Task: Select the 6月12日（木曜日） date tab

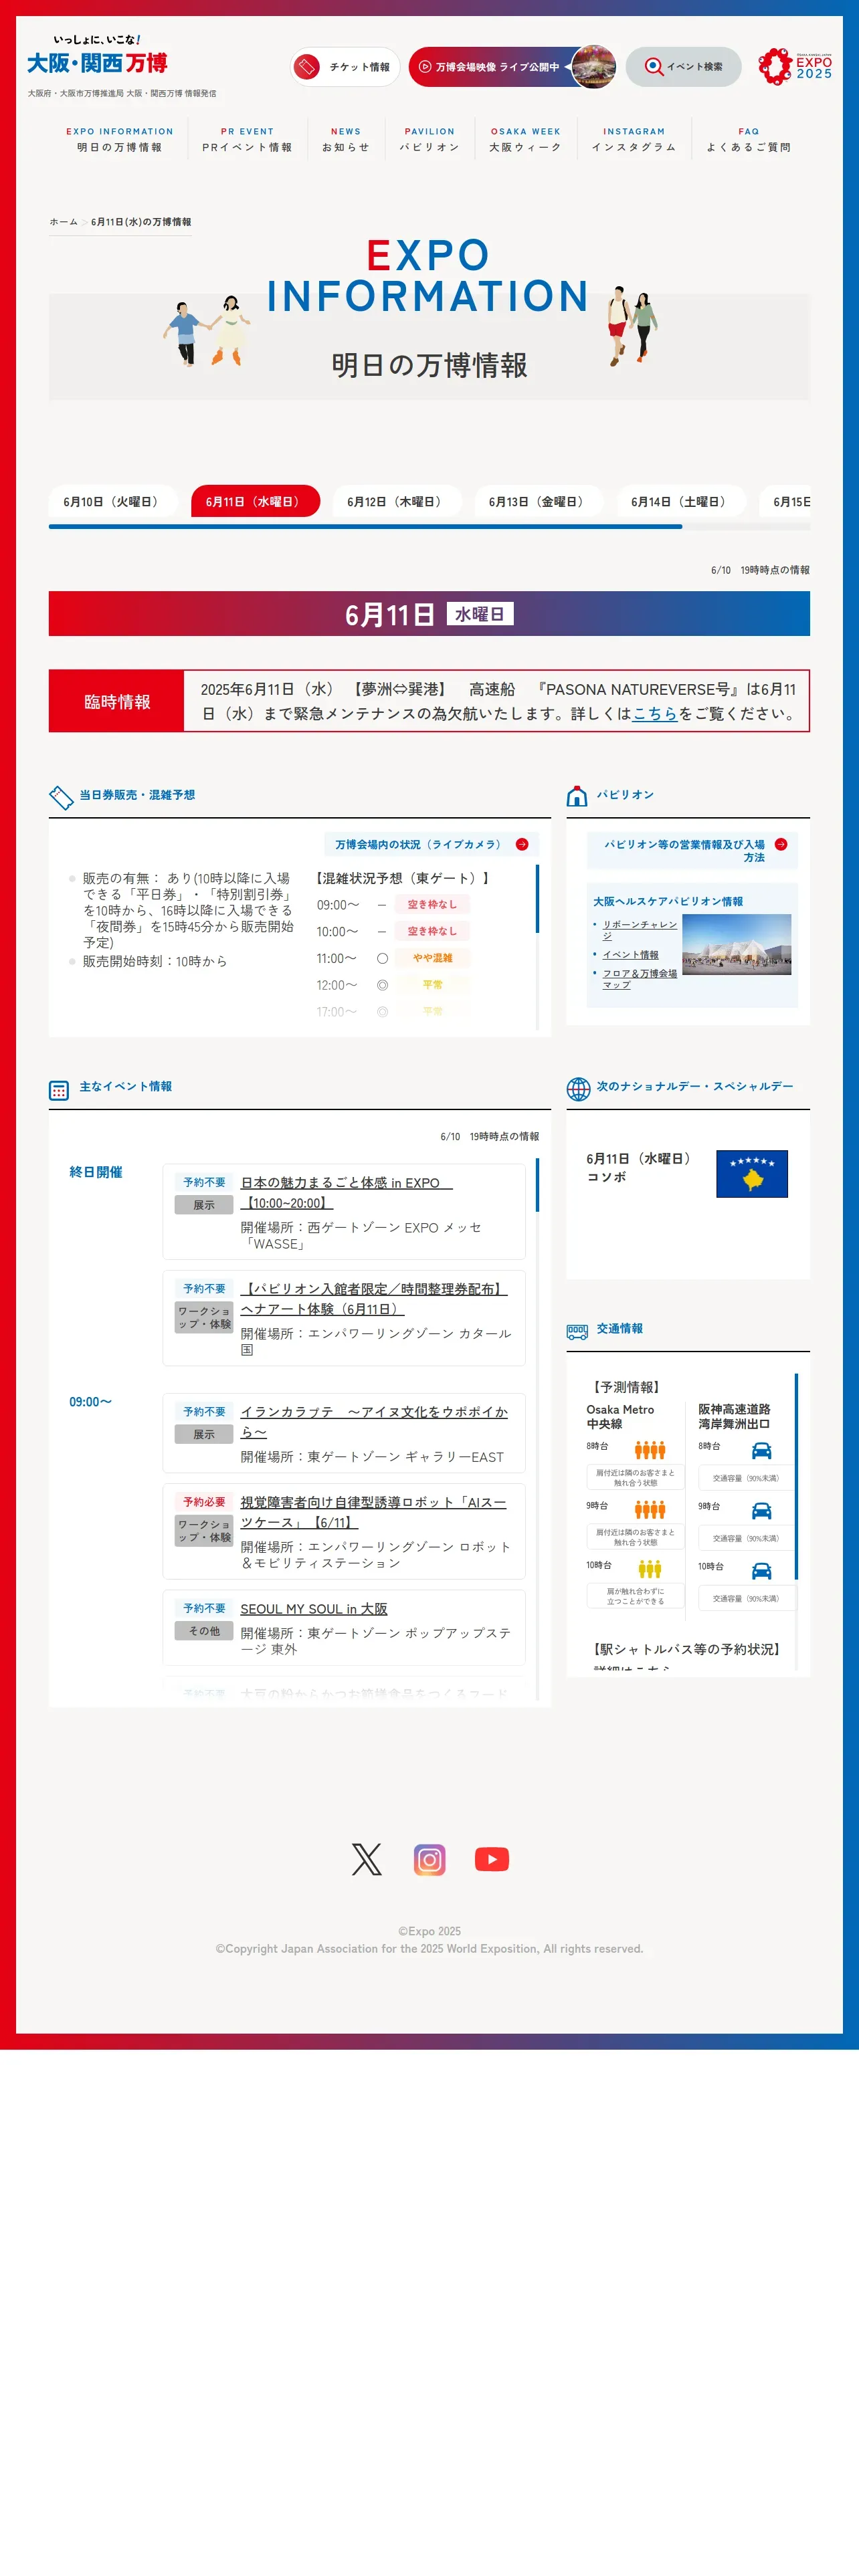Action: click(x=397, y=501)
